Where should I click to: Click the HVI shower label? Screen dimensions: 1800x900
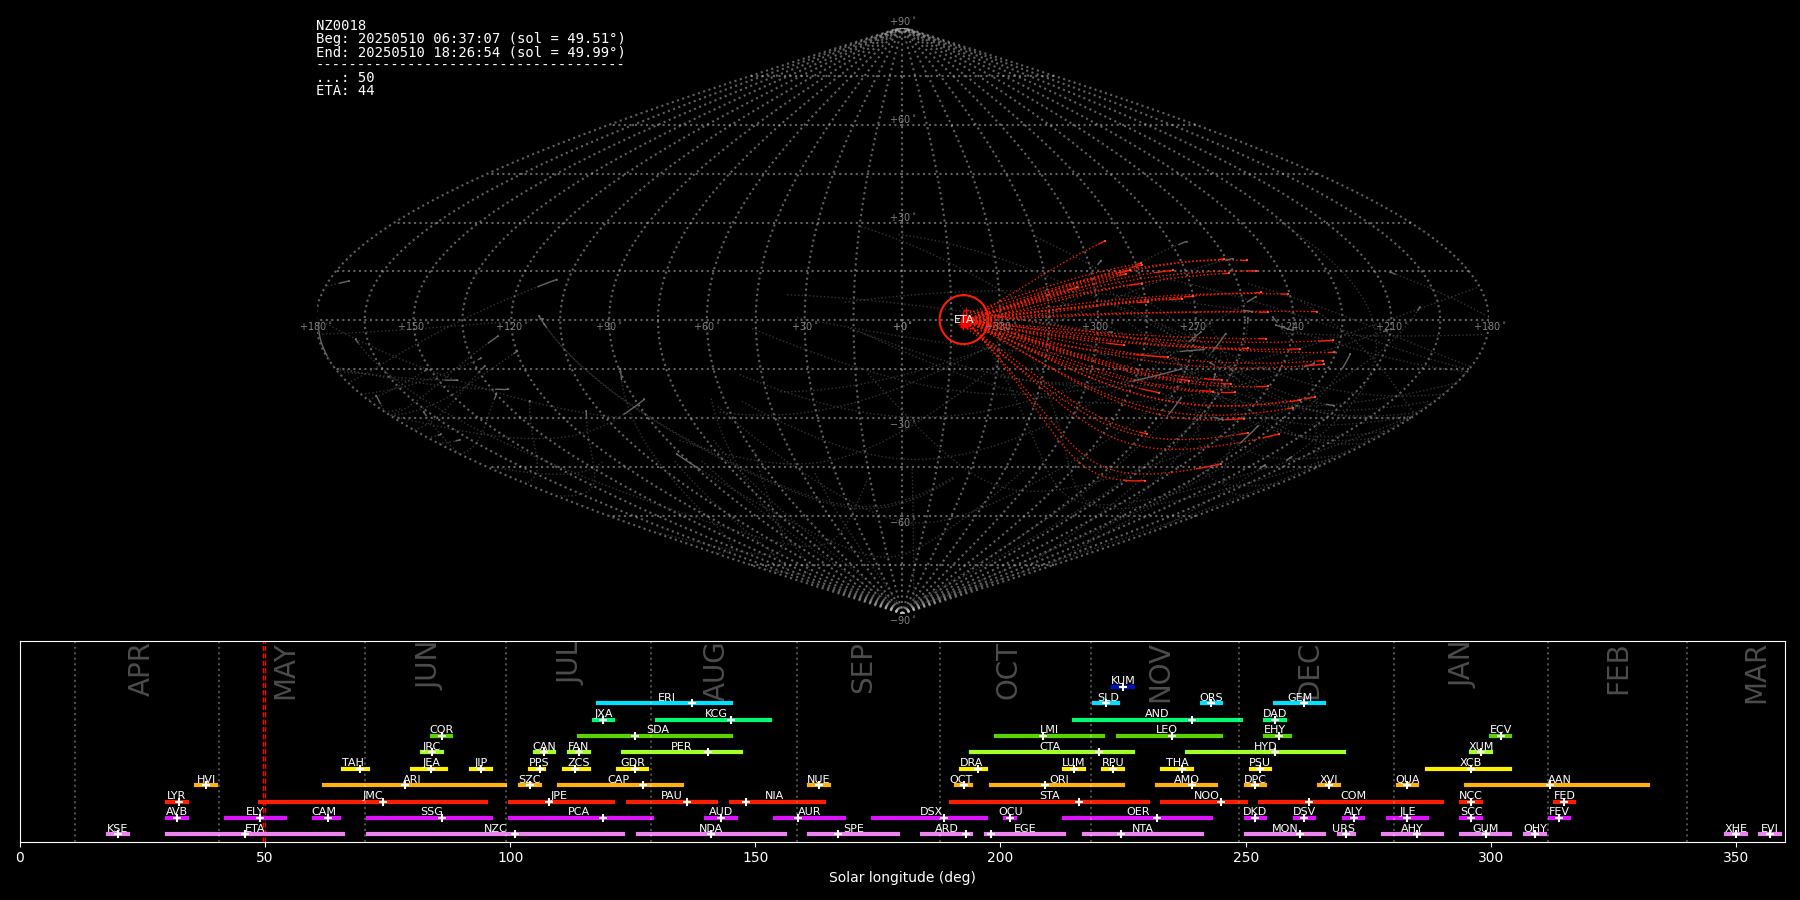coord(206,780)
